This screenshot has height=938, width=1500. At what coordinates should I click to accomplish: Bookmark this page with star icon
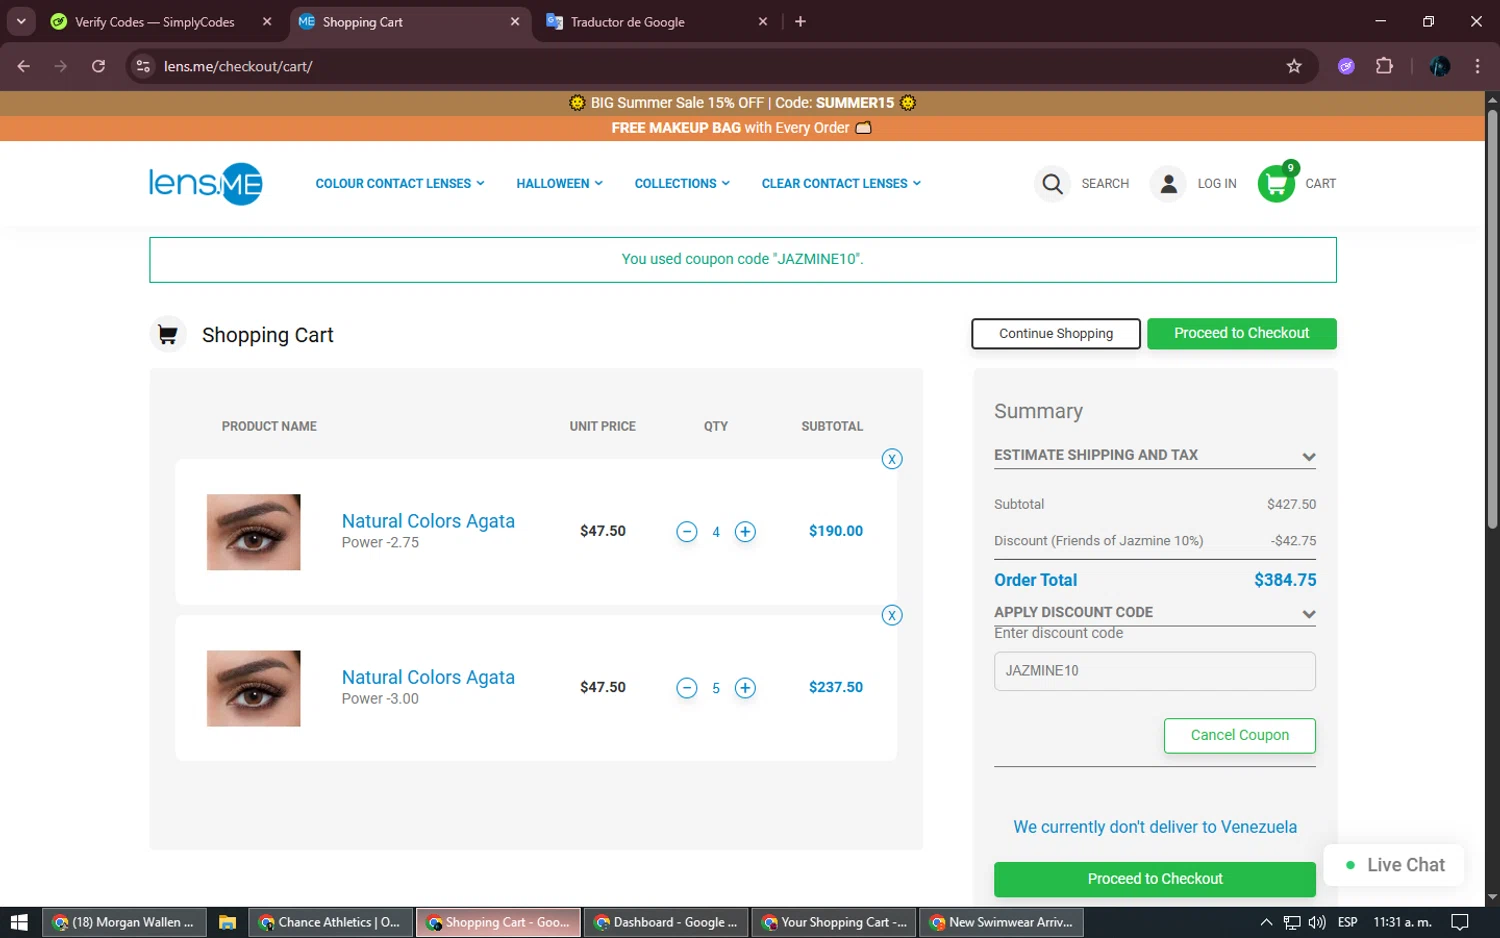[1294, 66]
